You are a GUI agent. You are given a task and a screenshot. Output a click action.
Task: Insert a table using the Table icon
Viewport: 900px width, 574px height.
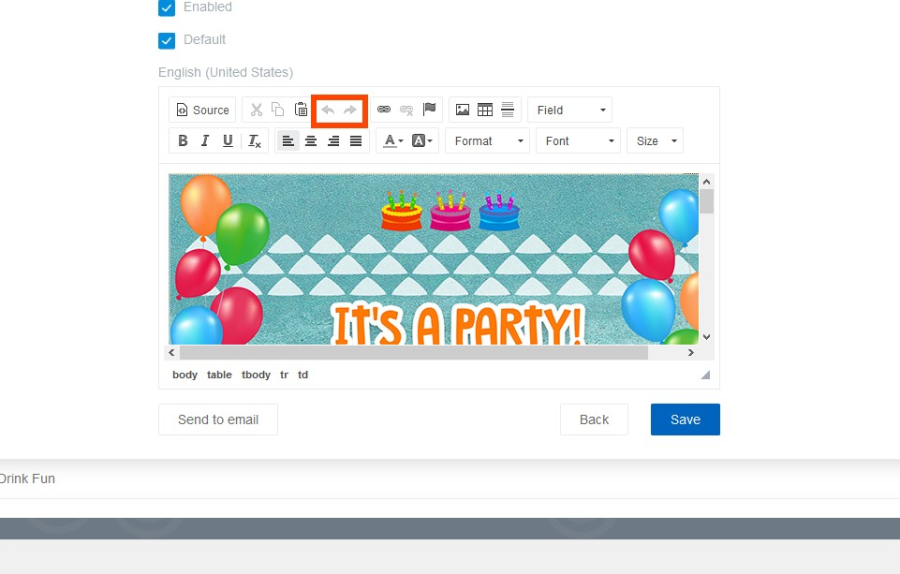(x=485, y=110)
